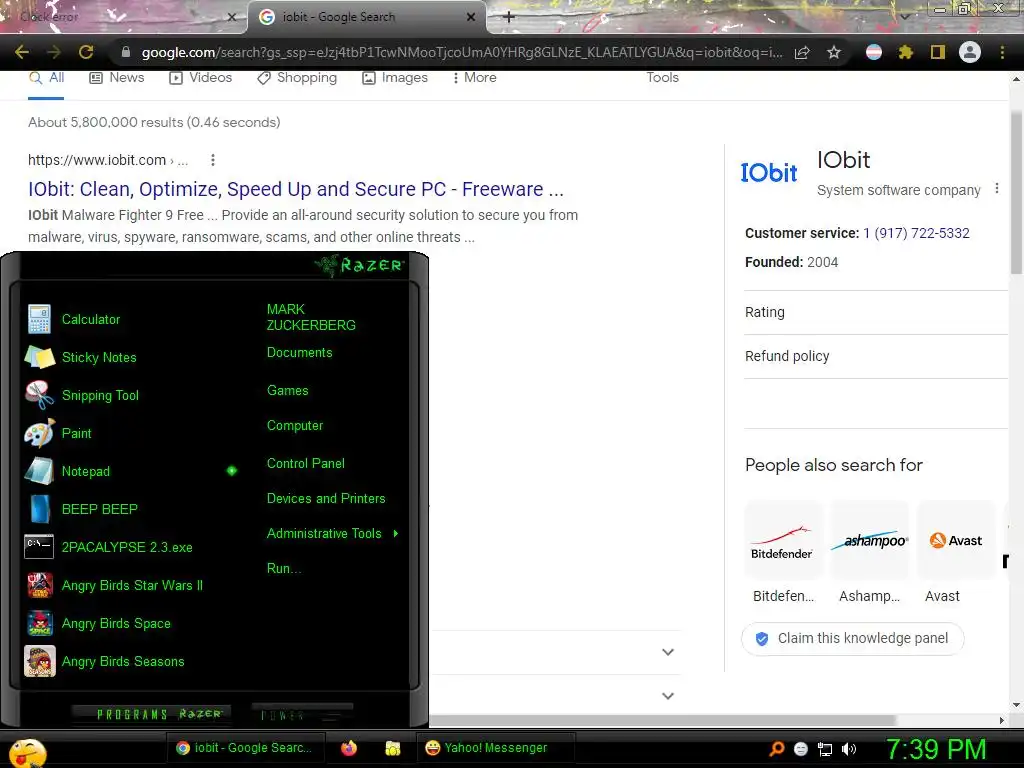
Task: Click Claim this knowledge panel
Action: pos(852,639)
